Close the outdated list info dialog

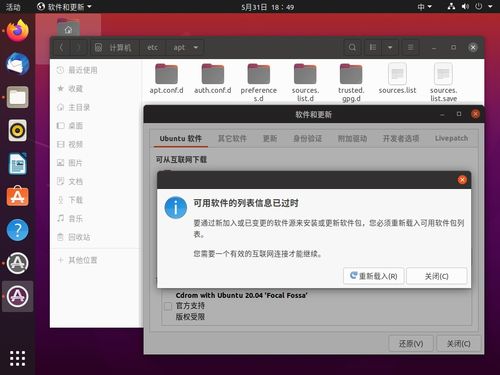[462, 180]
